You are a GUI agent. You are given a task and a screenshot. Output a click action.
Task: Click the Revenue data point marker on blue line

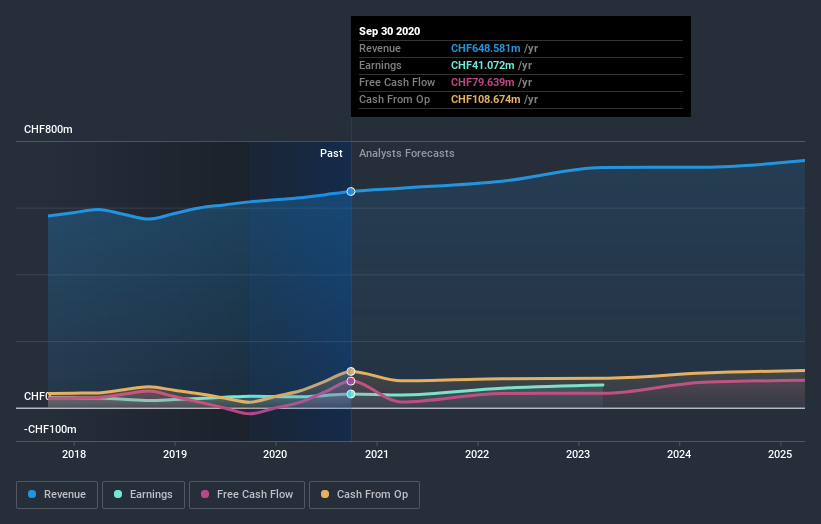tap(351, 192)
